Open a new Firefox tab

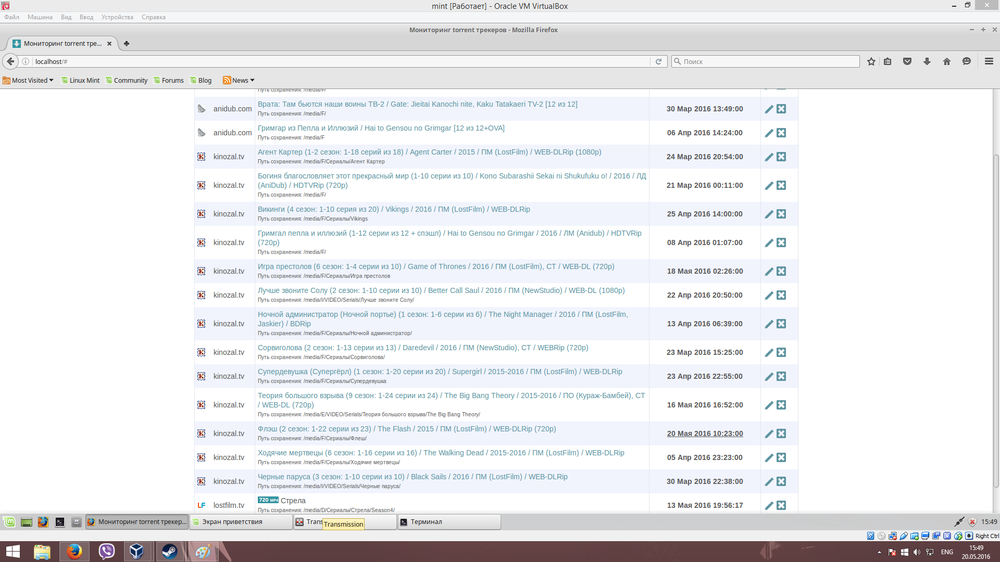tap(126, 44)
